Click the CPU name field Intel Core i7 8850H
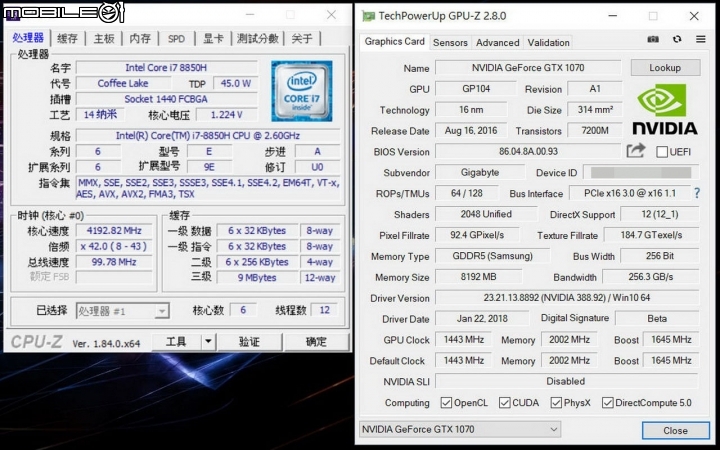Image resolution: width=720 pixels, height=450 pixels. [x=166, y=68]
